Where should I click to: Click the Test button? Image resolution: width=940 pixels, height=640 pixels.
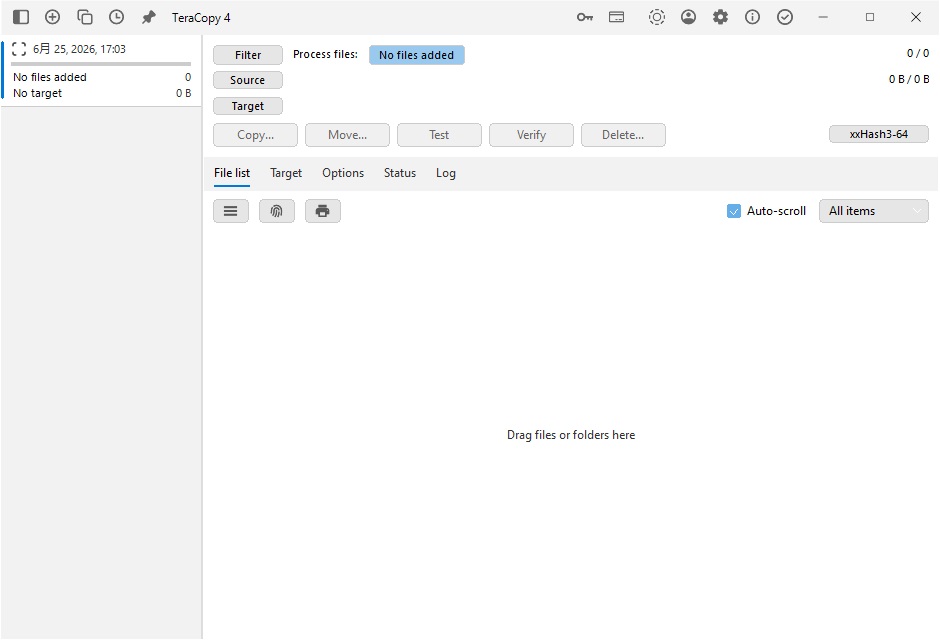(x=439, y=135)
